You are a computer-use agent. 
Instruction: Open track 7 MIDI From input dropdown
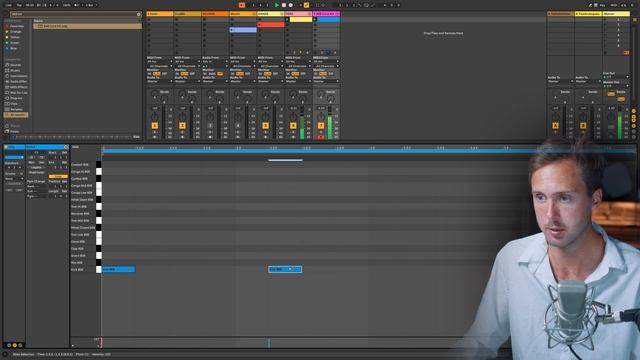coord(326,62)
